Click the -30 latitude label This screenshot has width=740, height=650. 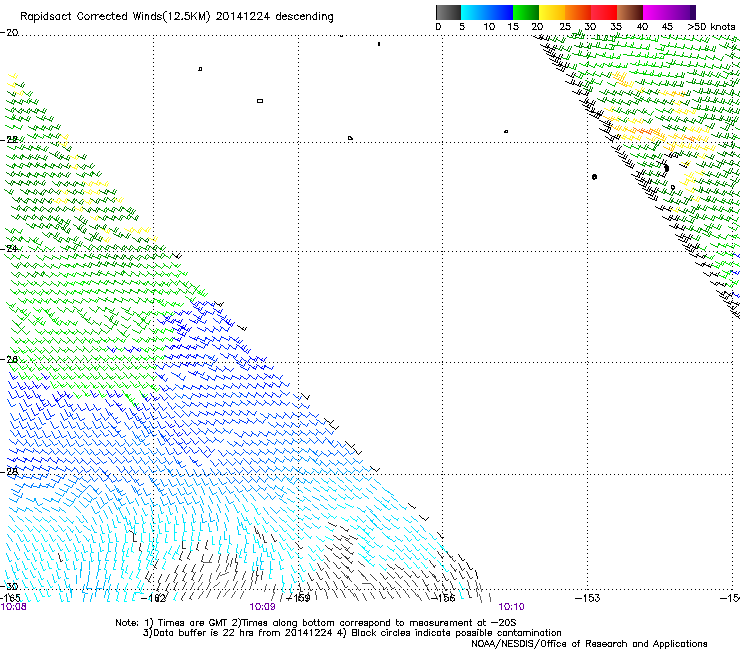coord(10,586)
